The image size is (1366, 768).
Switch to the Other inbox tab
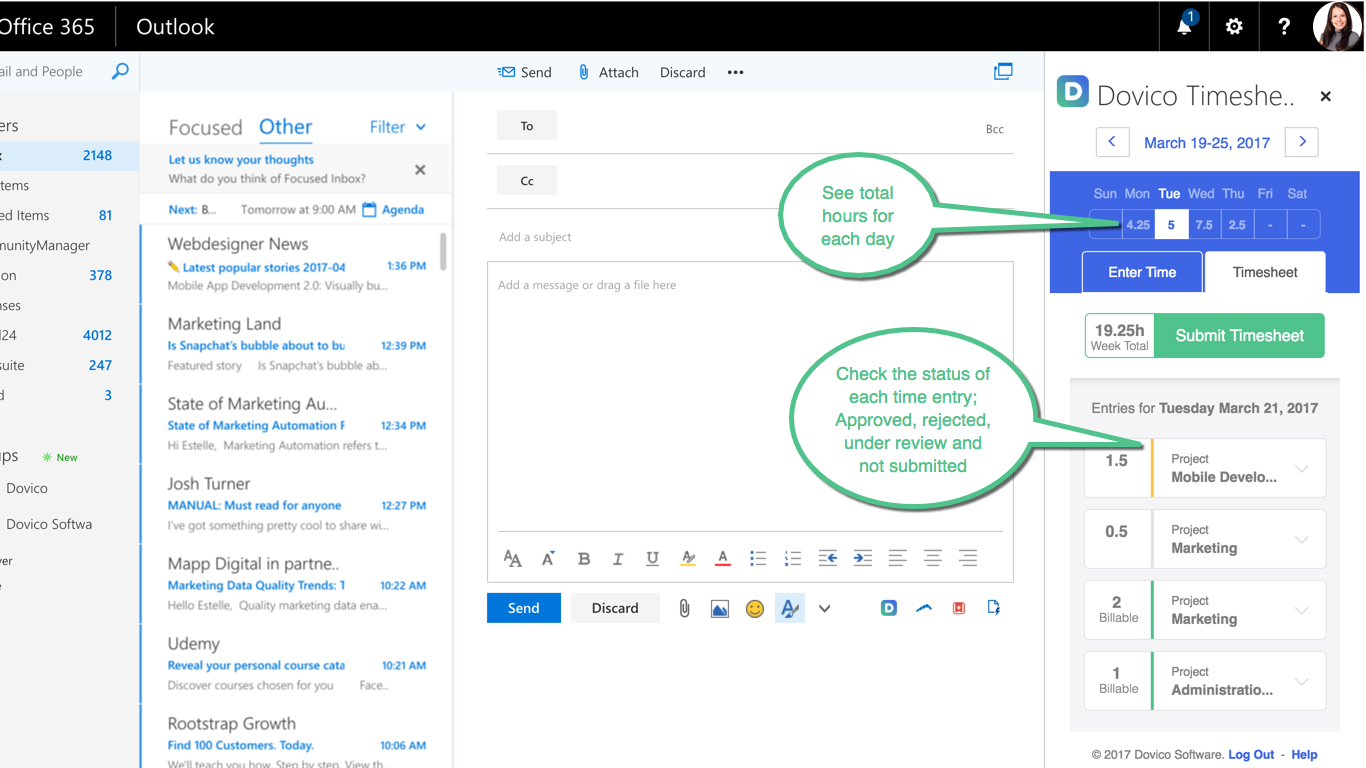pos(286,127)
